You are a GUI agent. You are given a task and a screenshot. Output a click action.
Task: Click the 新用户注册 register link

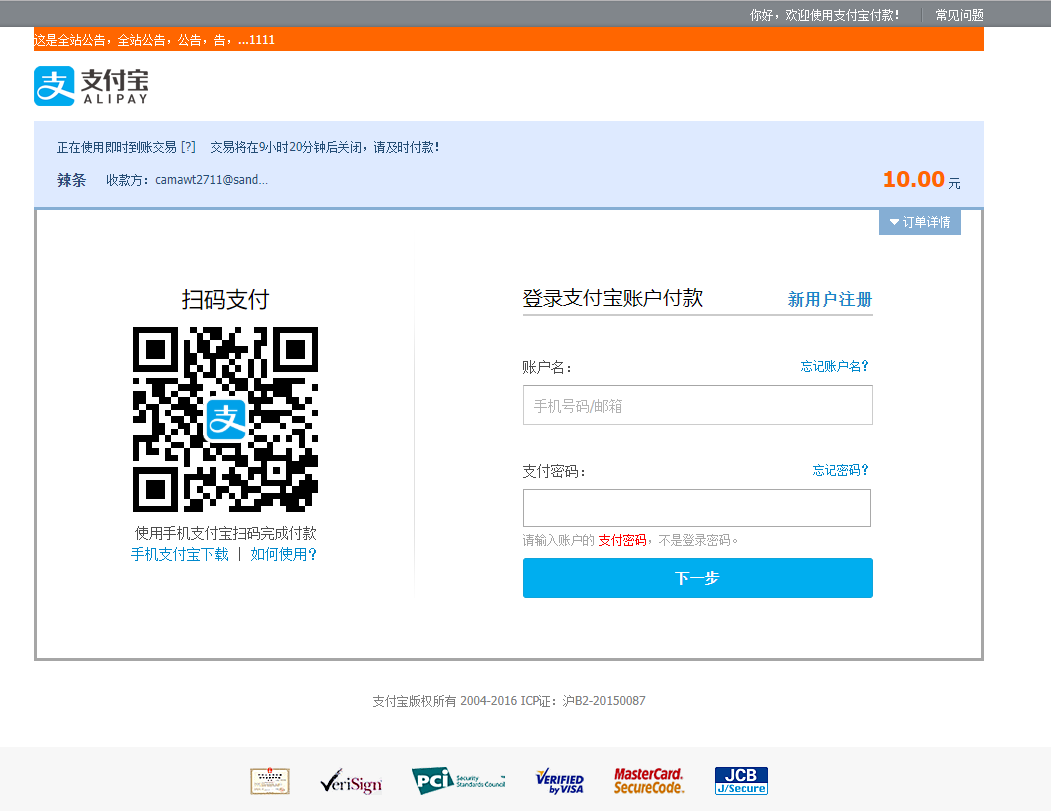[x=830, y=299]
